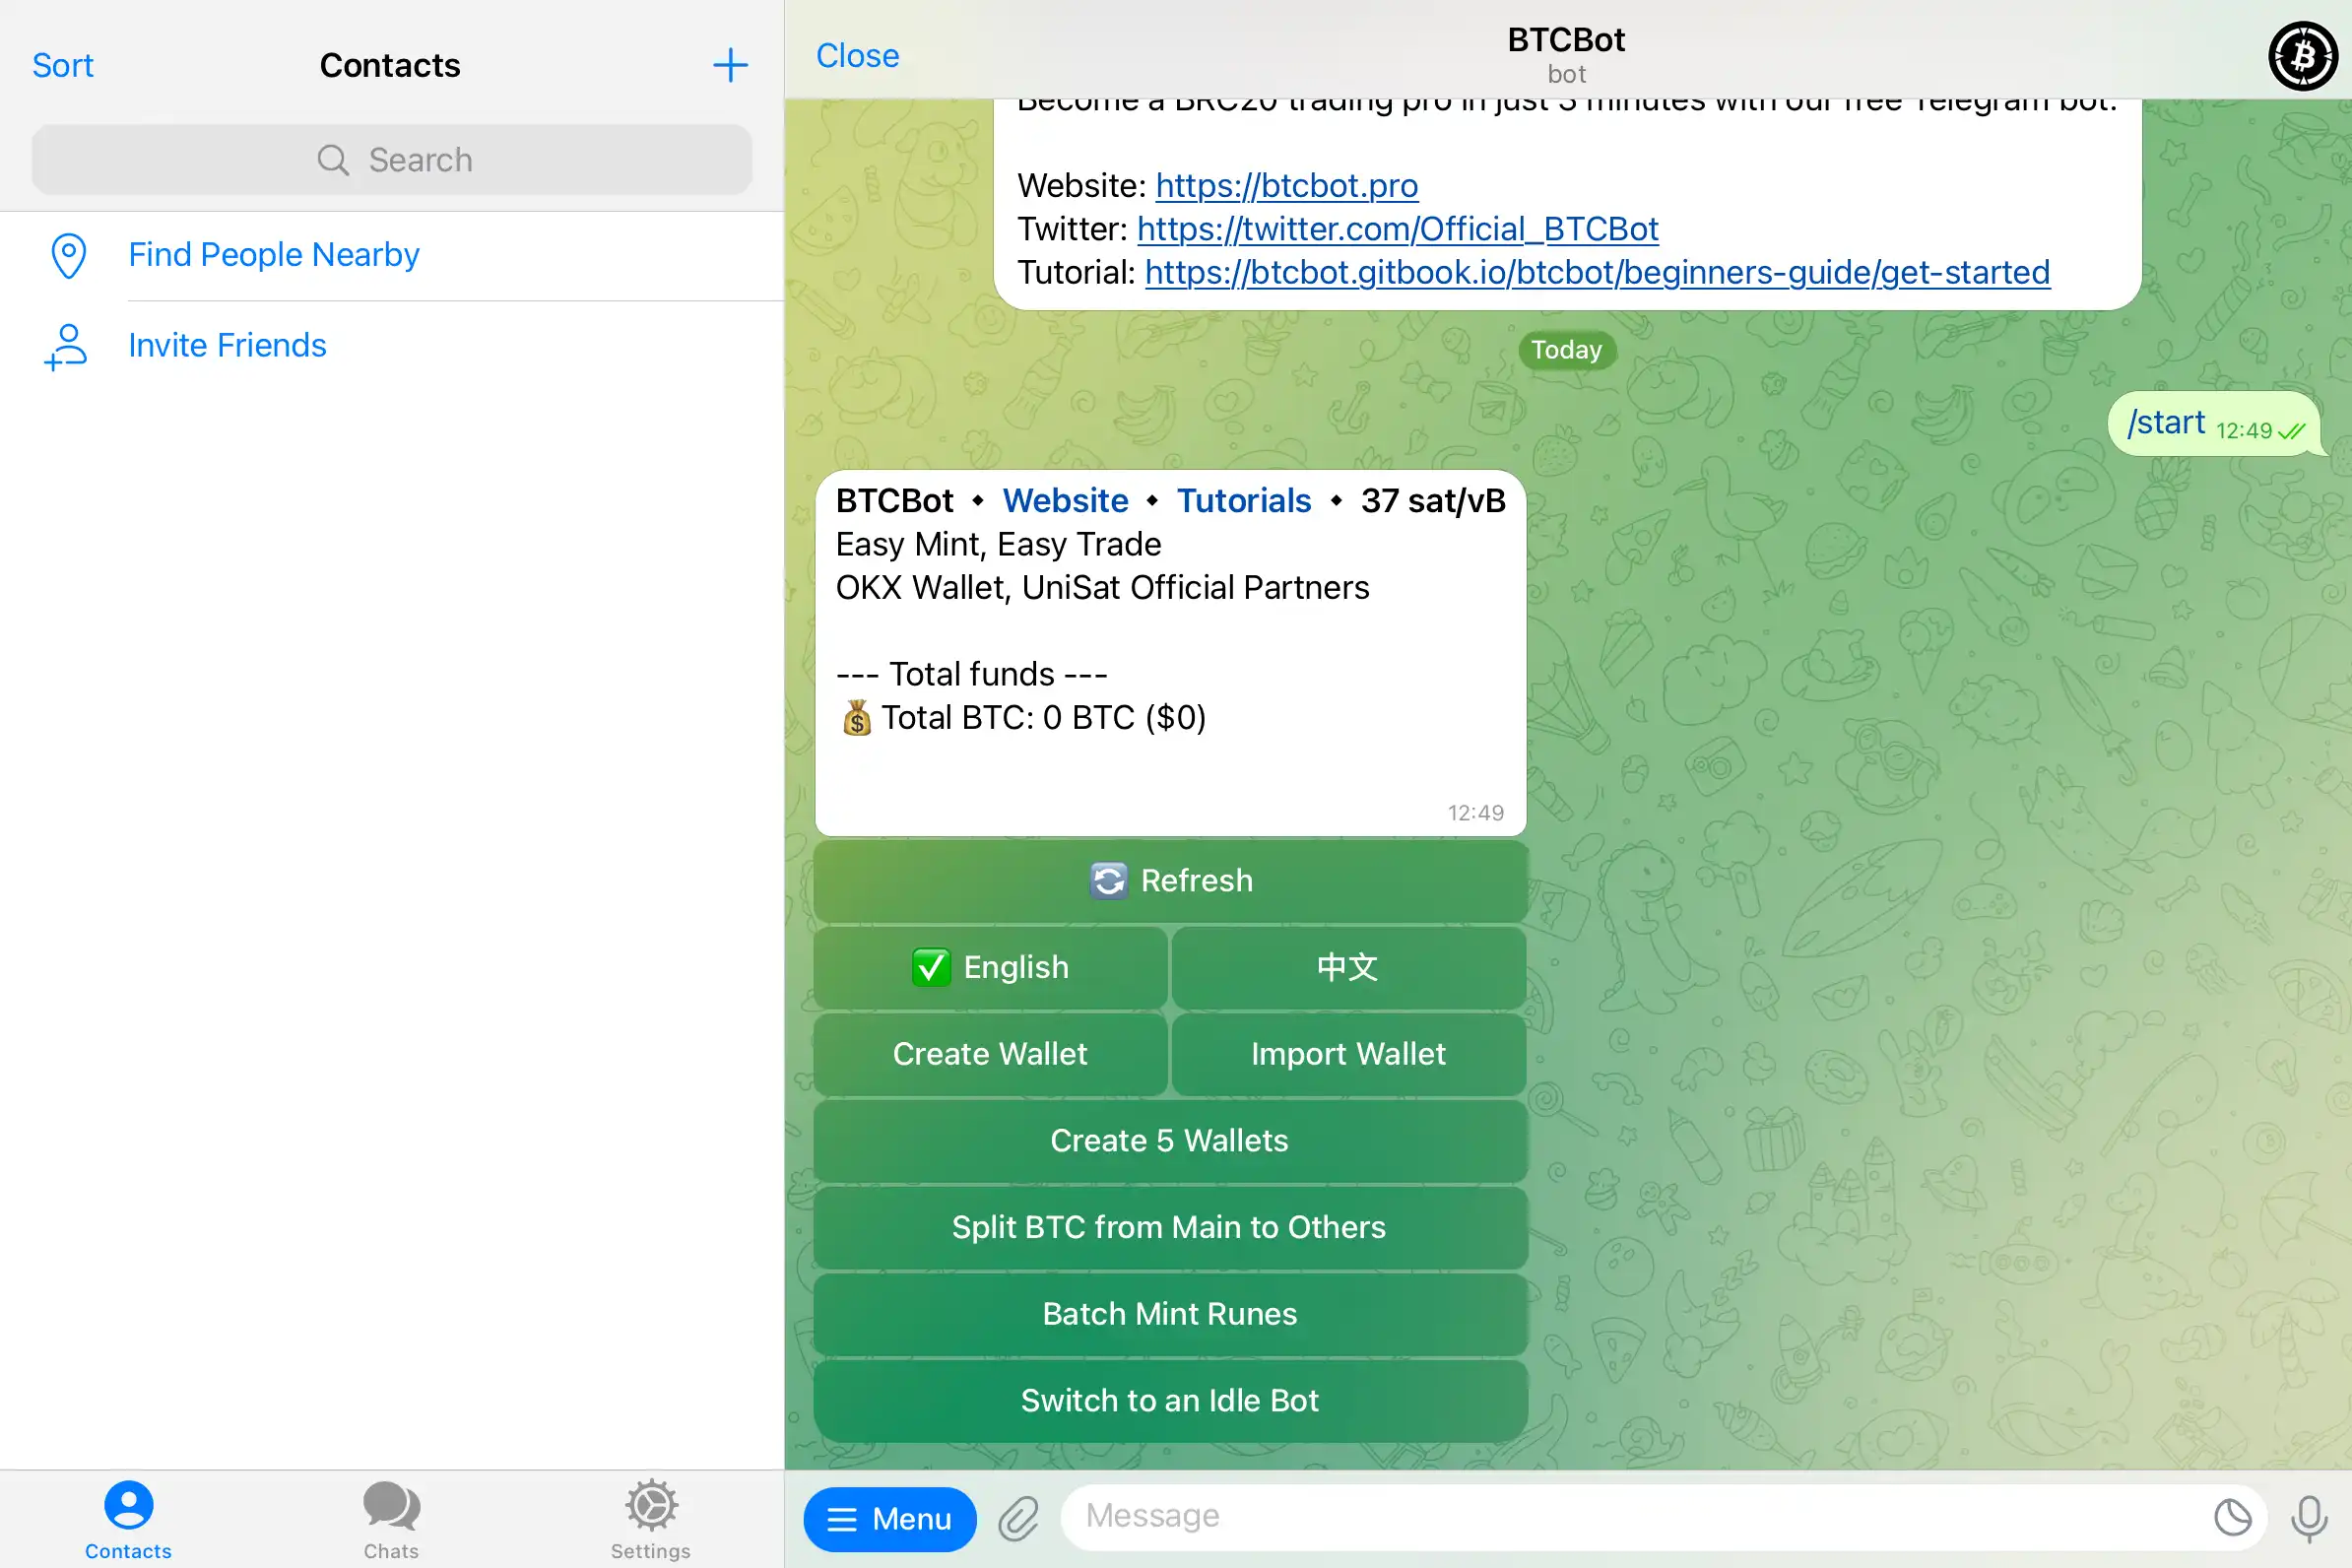Screen dimensions: 2352x1568
Task: Open BTCBot profile avatar icon
Action: [x=2302, y=56]
